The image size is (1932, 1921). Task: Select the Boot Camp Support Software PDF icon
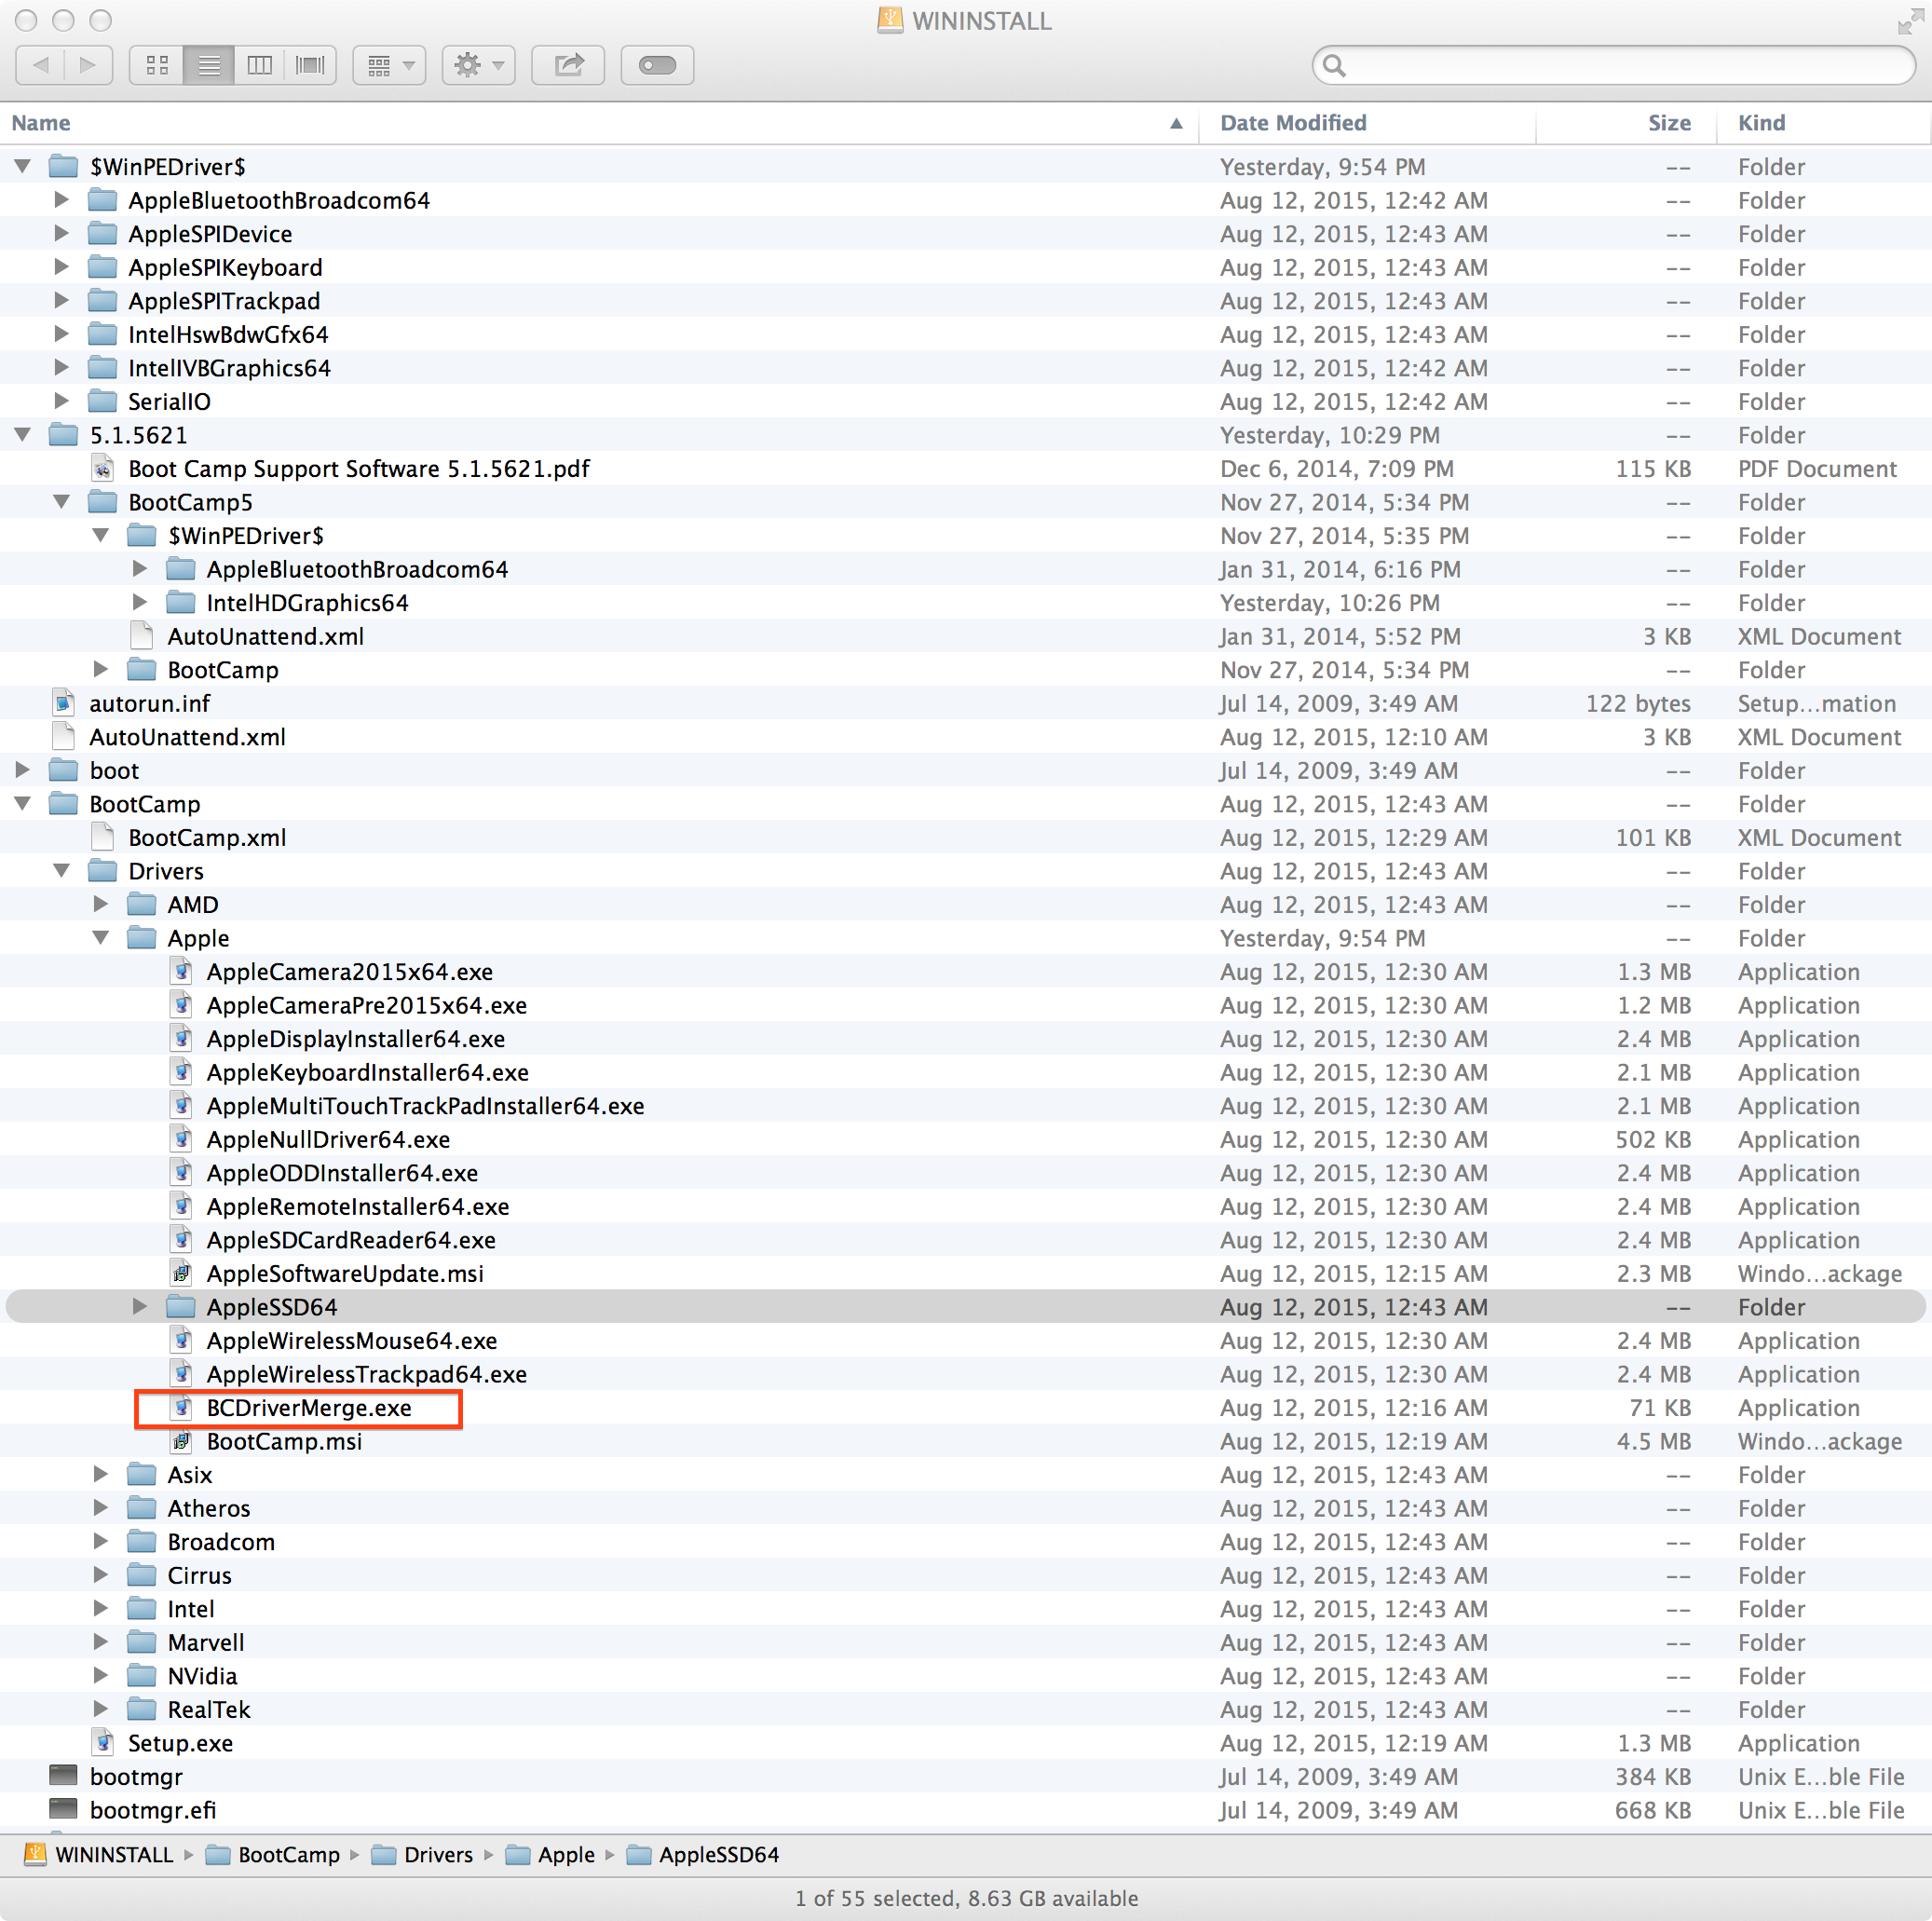click(x=103, y=468)
